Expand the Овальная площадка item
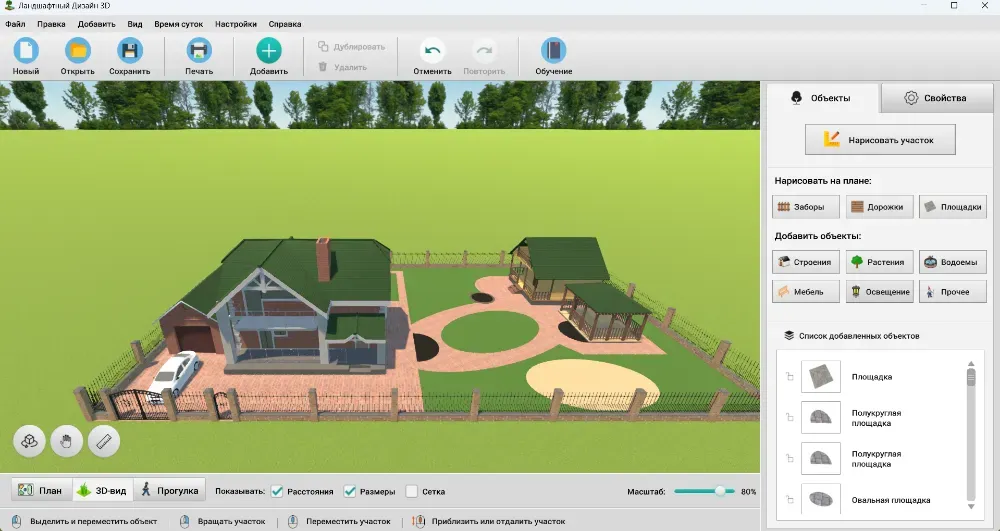The height and width of the screenshot is (531, 1000). point(790,500)
